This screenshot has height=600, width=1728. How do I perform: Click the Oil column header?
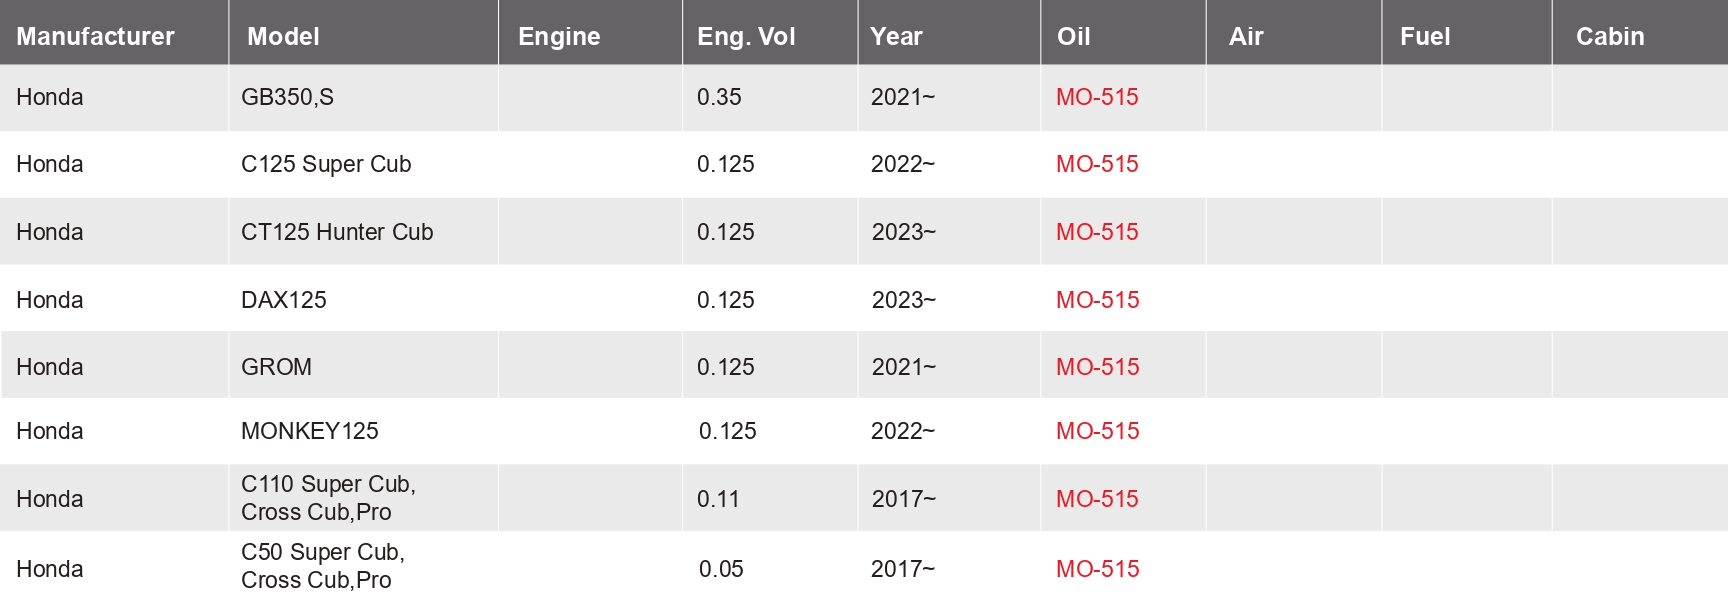(1073, 37)
